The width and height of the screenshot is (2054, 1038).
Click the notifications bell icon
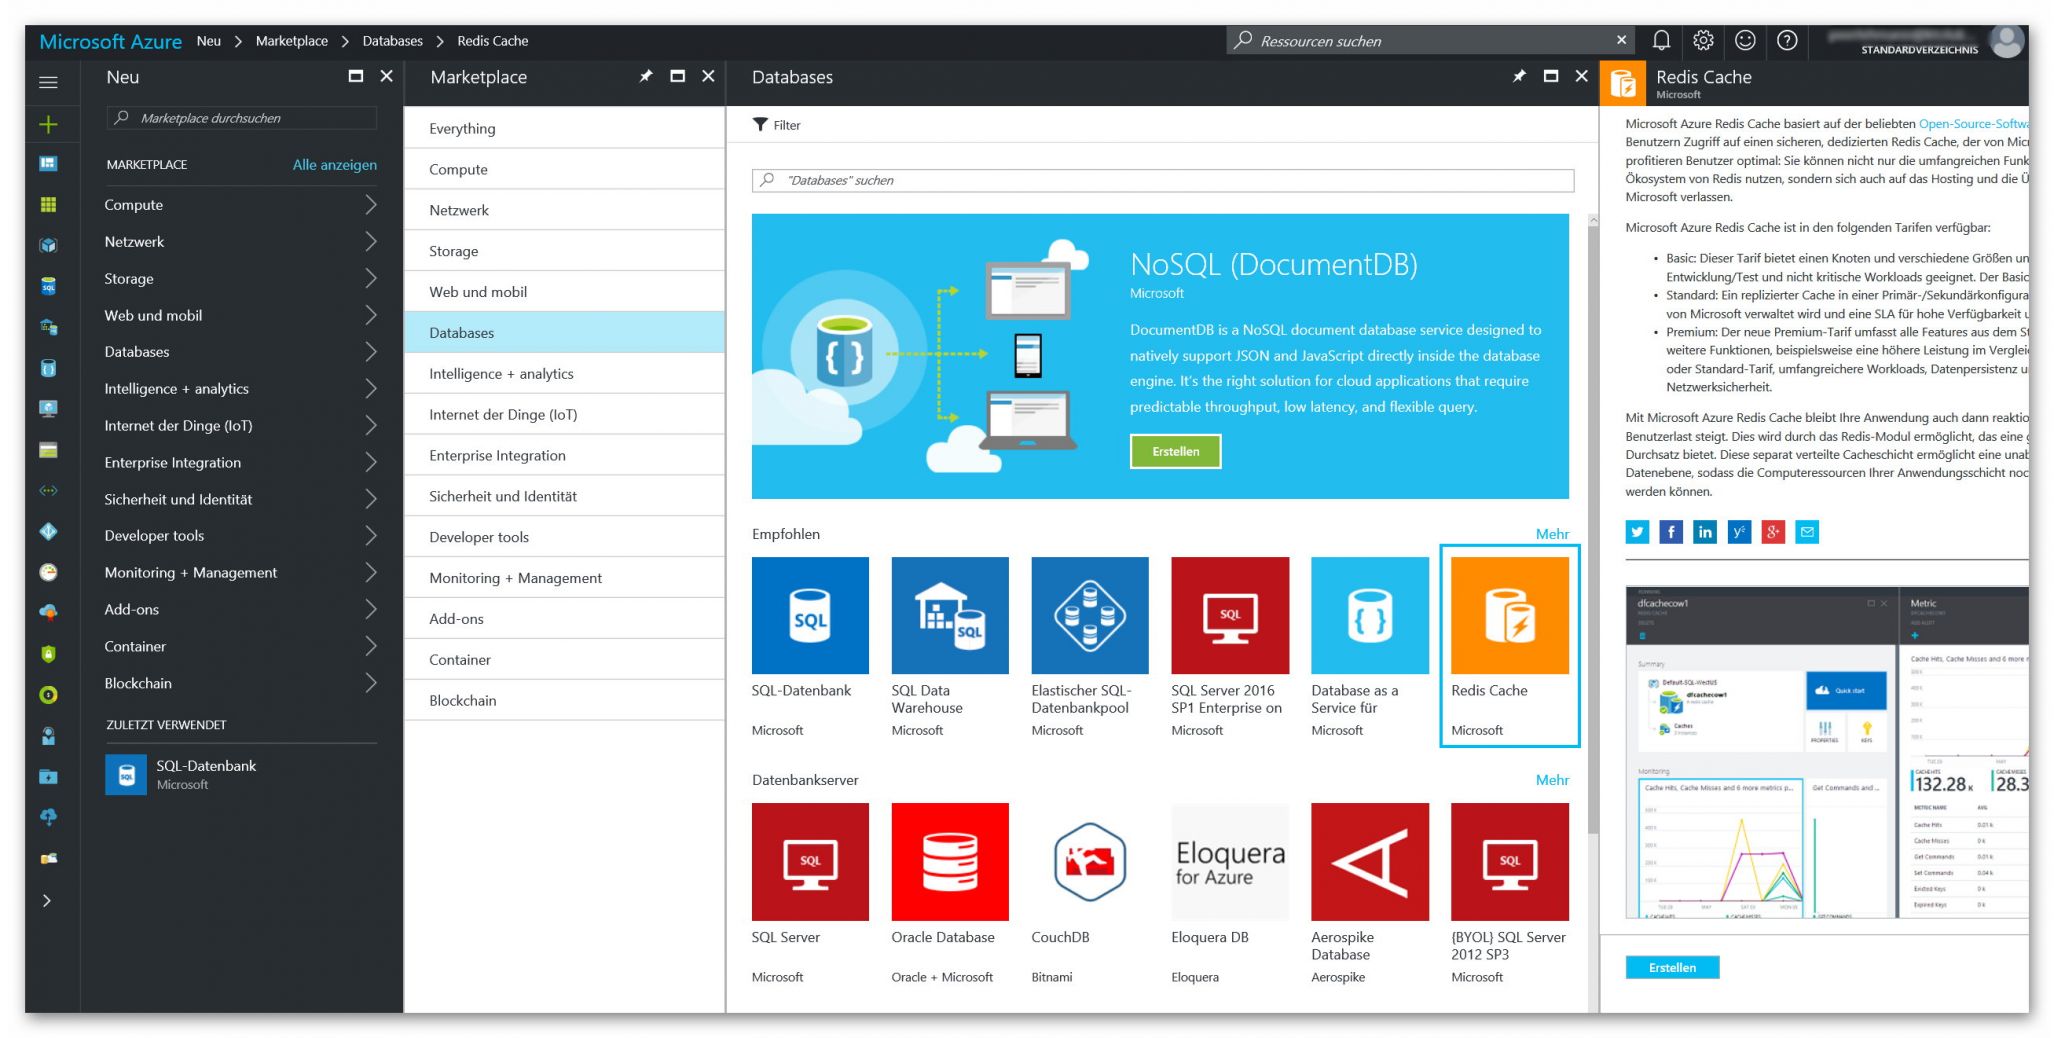coord(1661,40)
